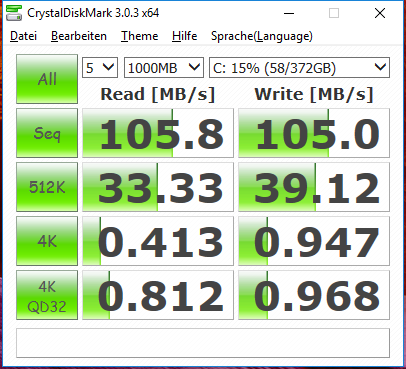Close the CrystalDiskMark window
406x369 pixels.
pyautogui.click(x=380, y=13)
